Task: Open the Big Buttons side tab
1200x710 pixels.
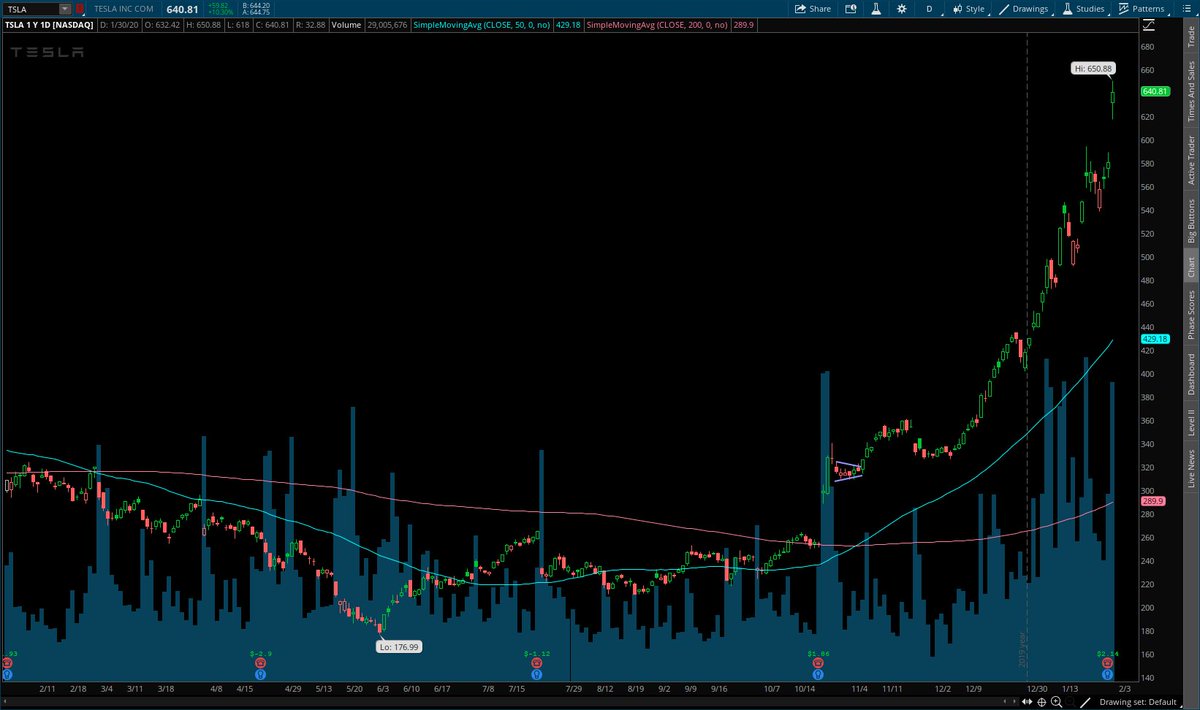Action: 1190,221
